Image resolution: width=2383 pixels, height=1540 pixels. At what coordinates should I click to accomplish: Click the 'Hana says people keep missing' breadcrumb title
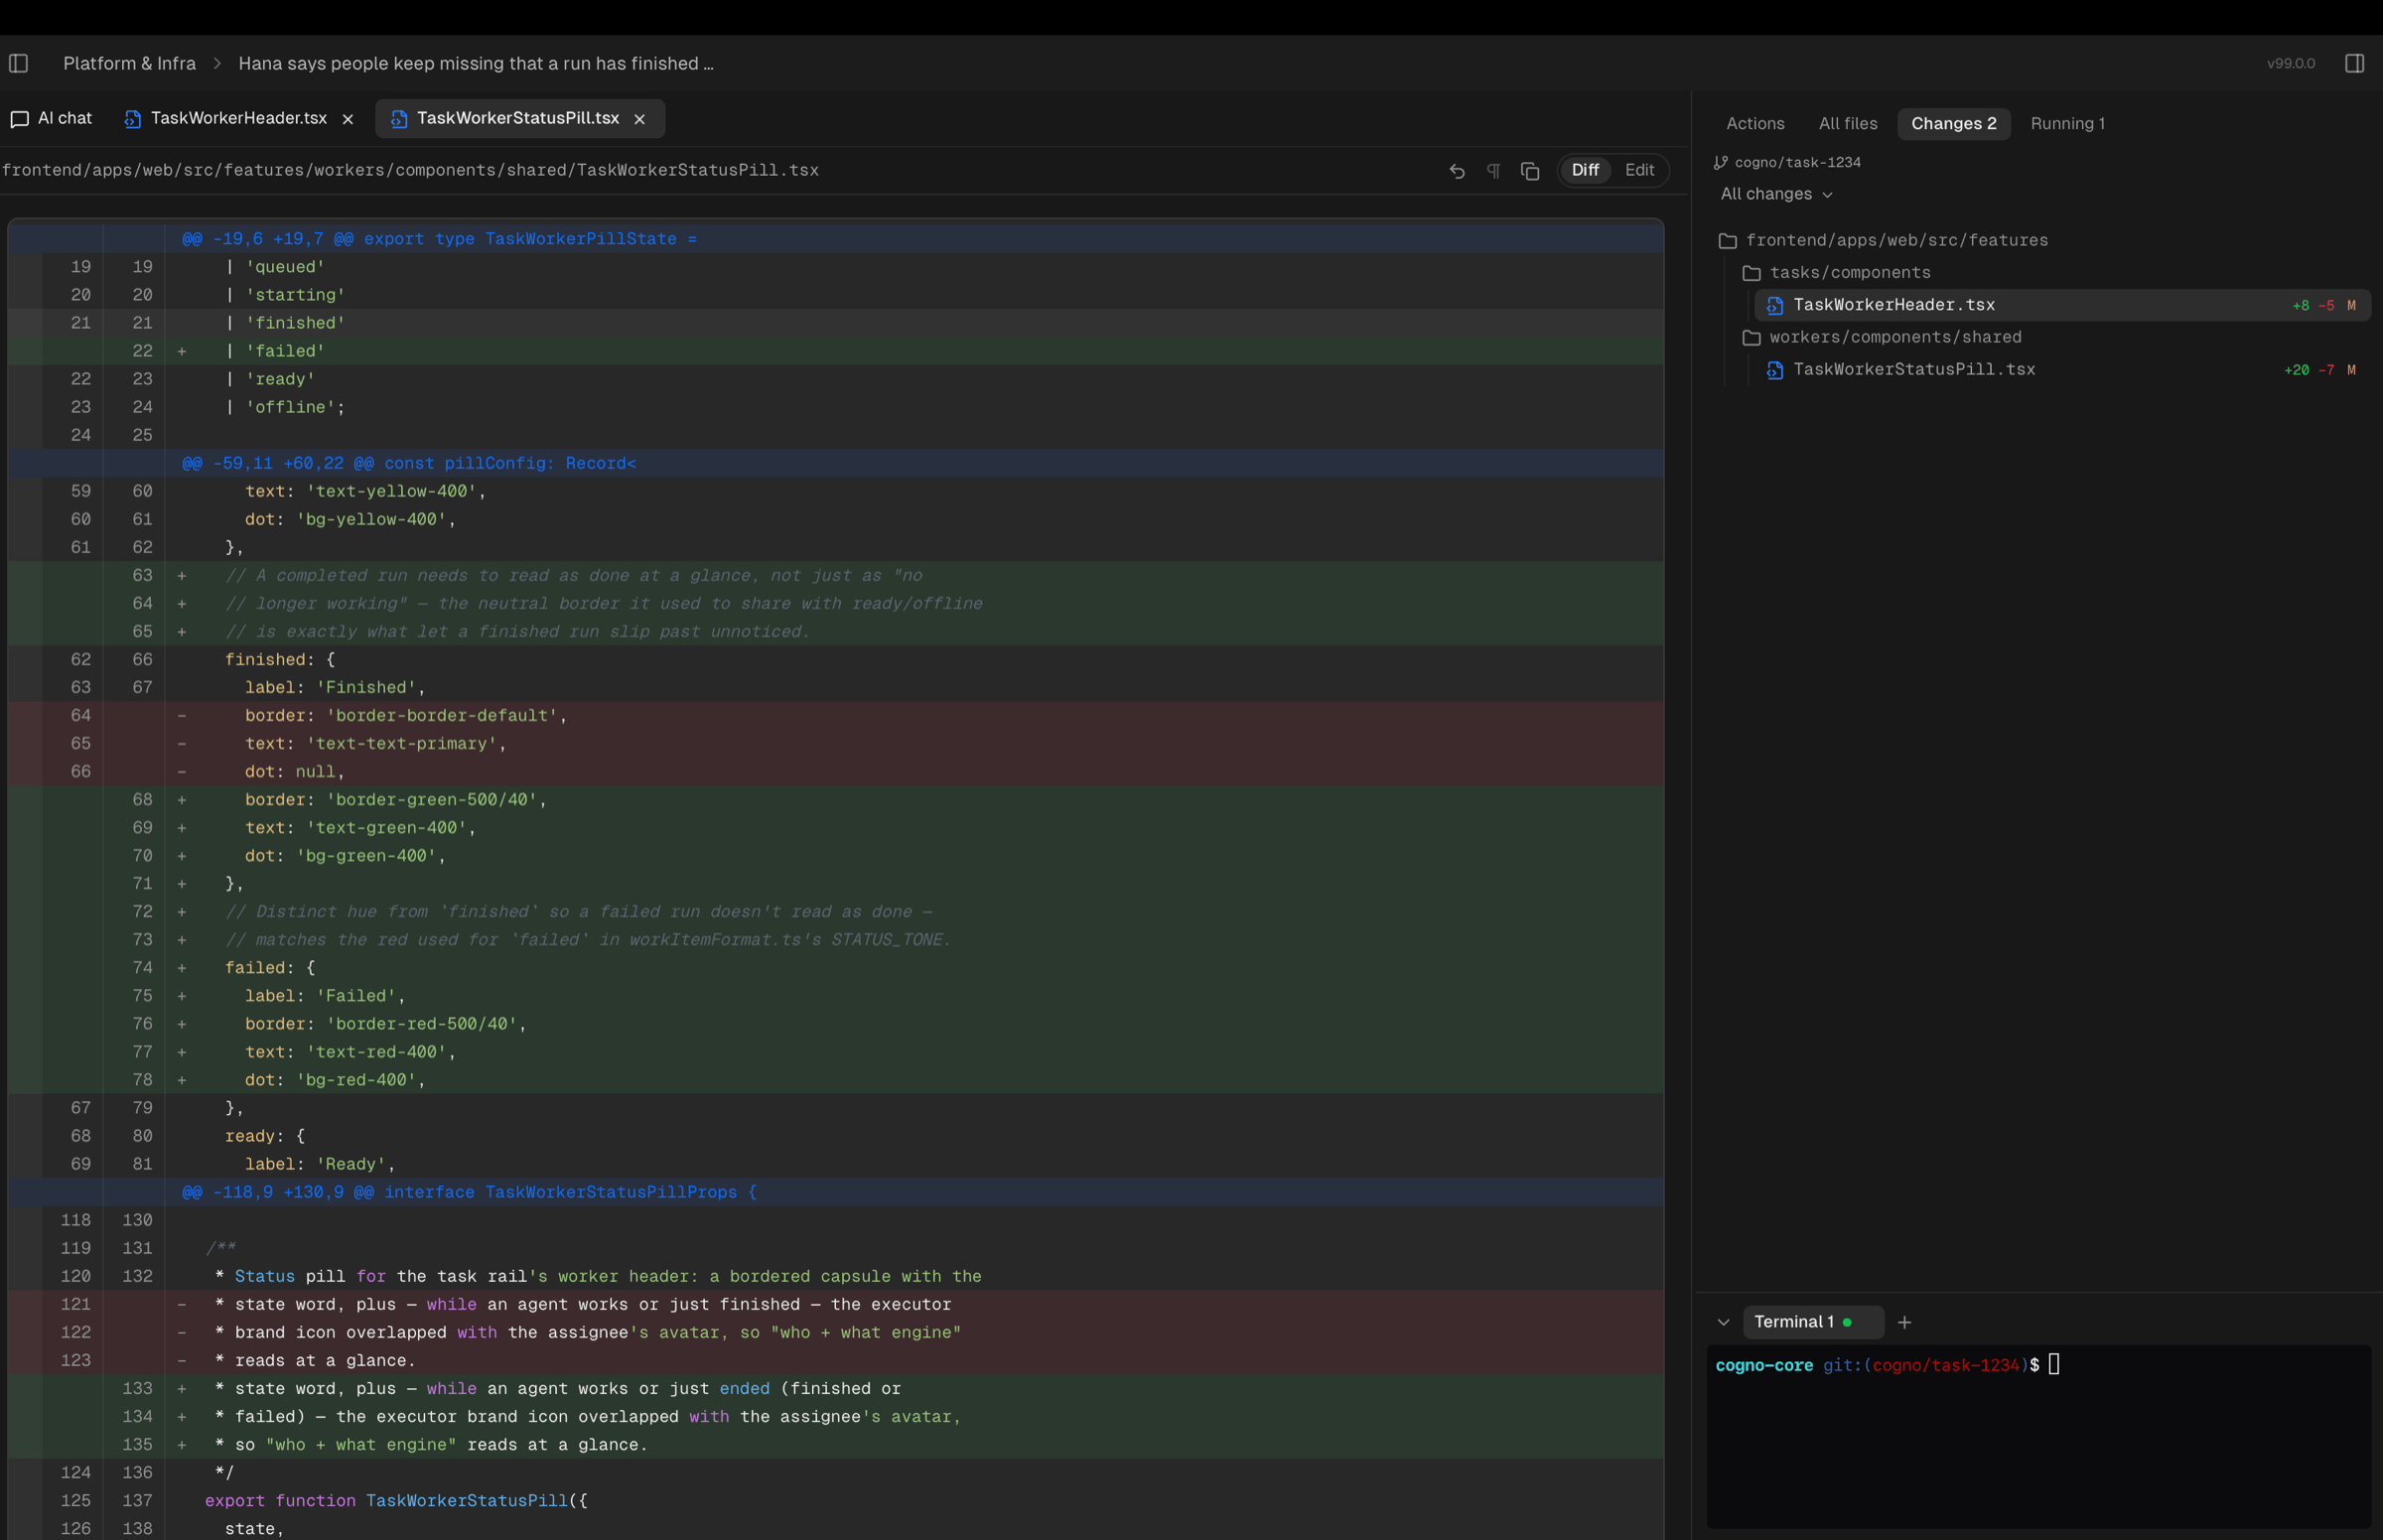click(x=476, y=64)
